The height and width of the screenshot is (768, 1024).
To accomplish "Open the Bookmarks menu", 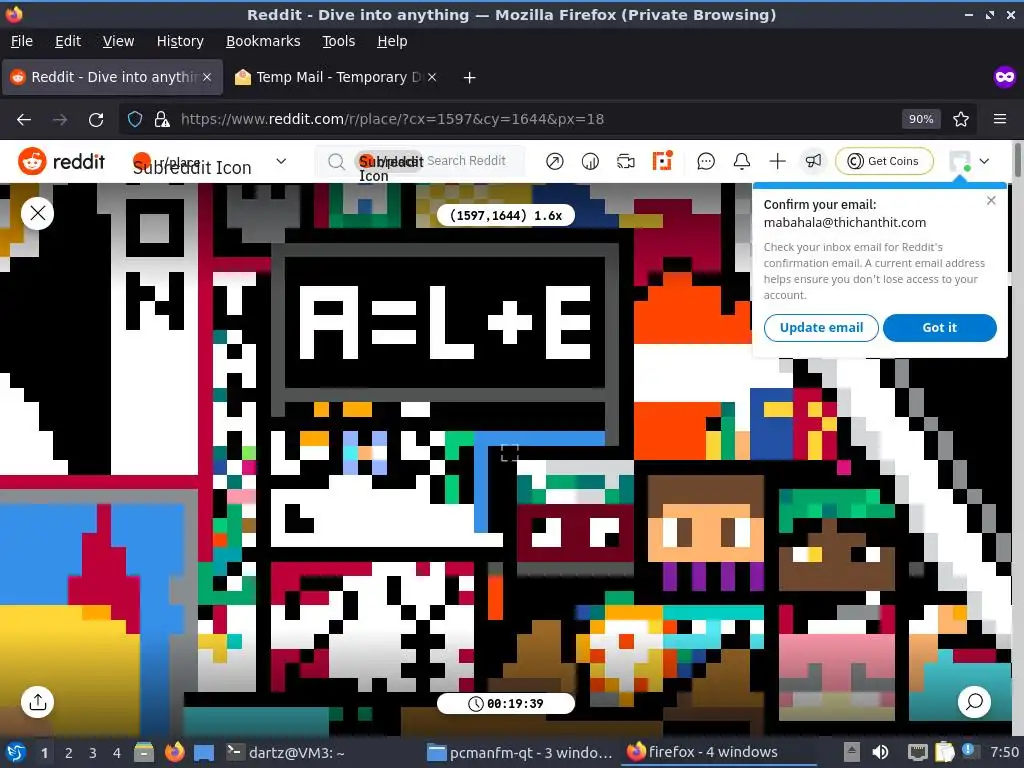I will (263, 41).
